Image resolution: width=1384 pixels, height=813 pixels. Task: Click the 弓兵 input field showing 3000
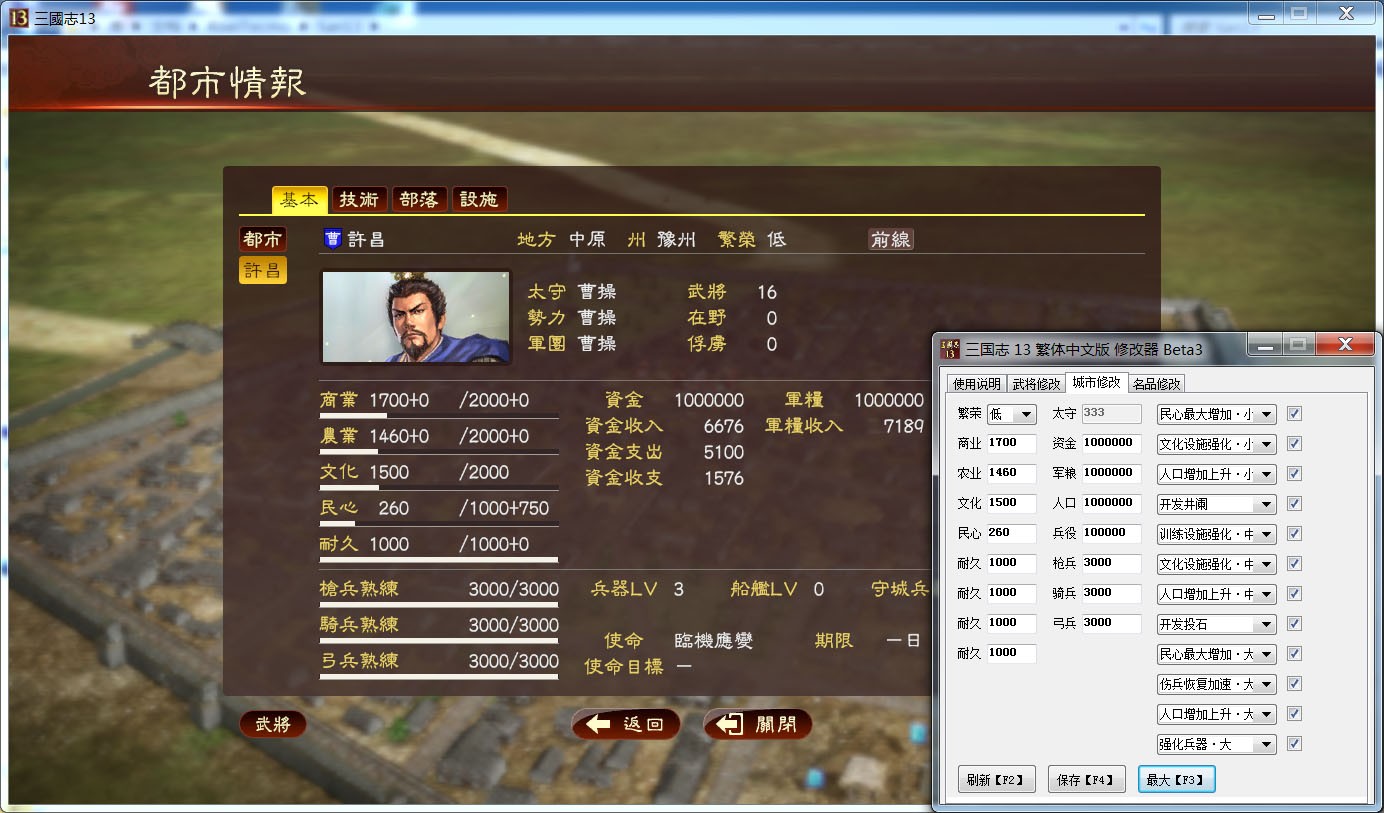coord(1111,623)
